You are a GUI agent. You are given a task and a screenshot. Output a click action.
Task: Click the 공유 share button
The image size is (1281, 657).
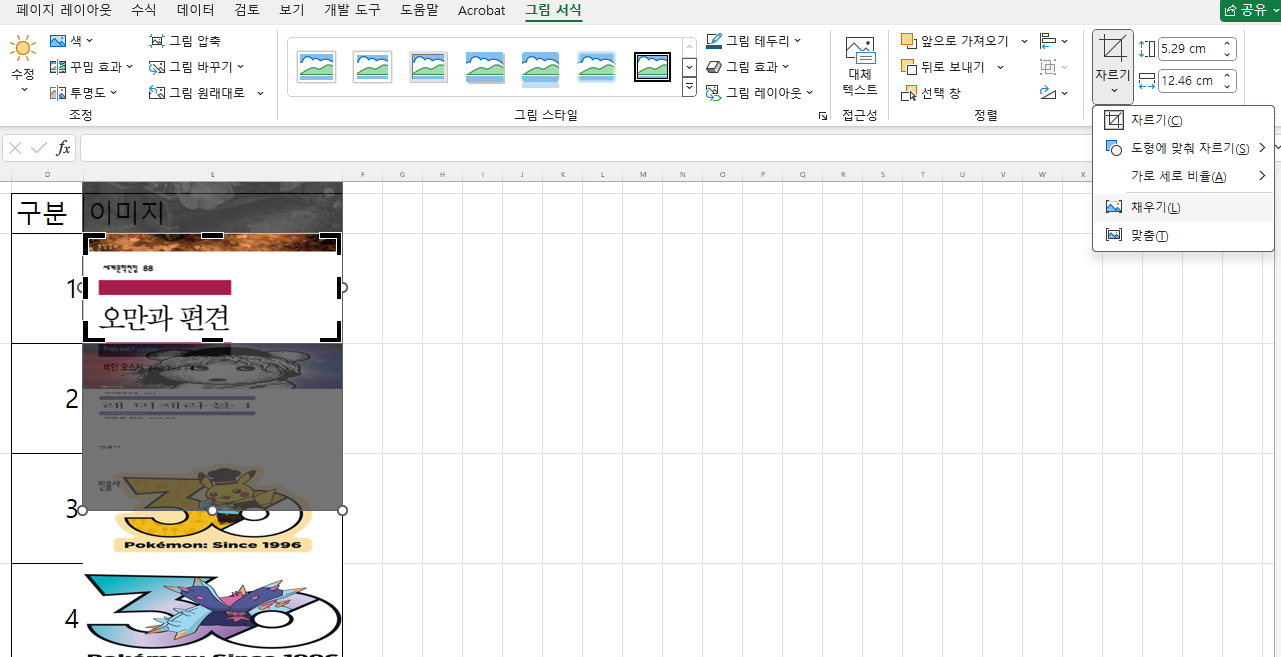click(x=1250, y=10)
